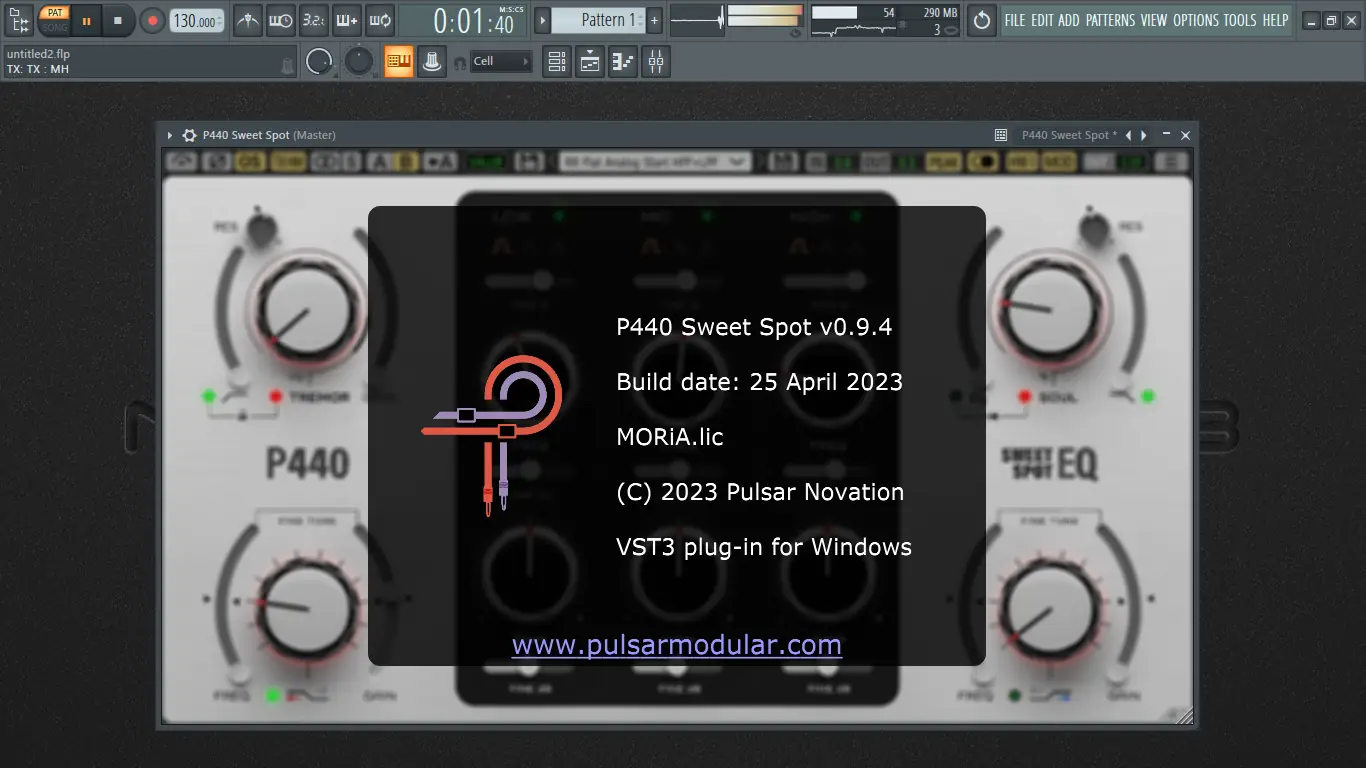This screenshot has width=1366, height=768.
Task: Adjust the main pitch knob in toolbar
Action: (x=358, y=62)
